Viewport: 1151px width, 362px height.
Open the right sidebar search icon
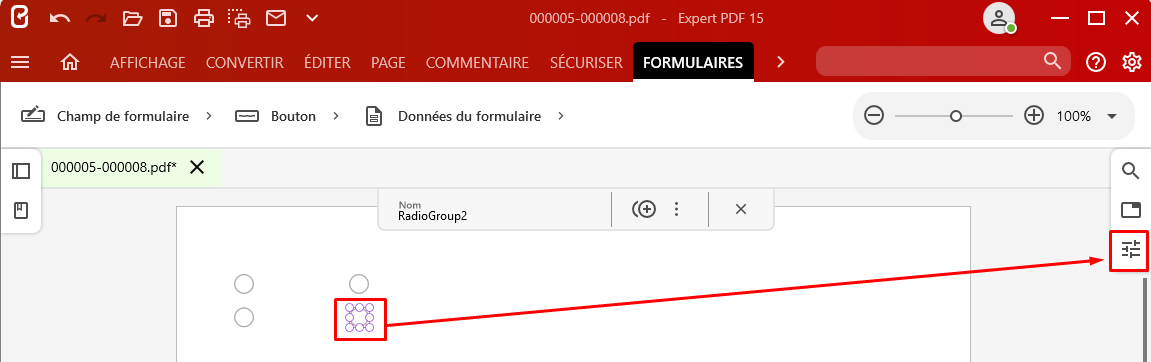(x=1131, y=171)
